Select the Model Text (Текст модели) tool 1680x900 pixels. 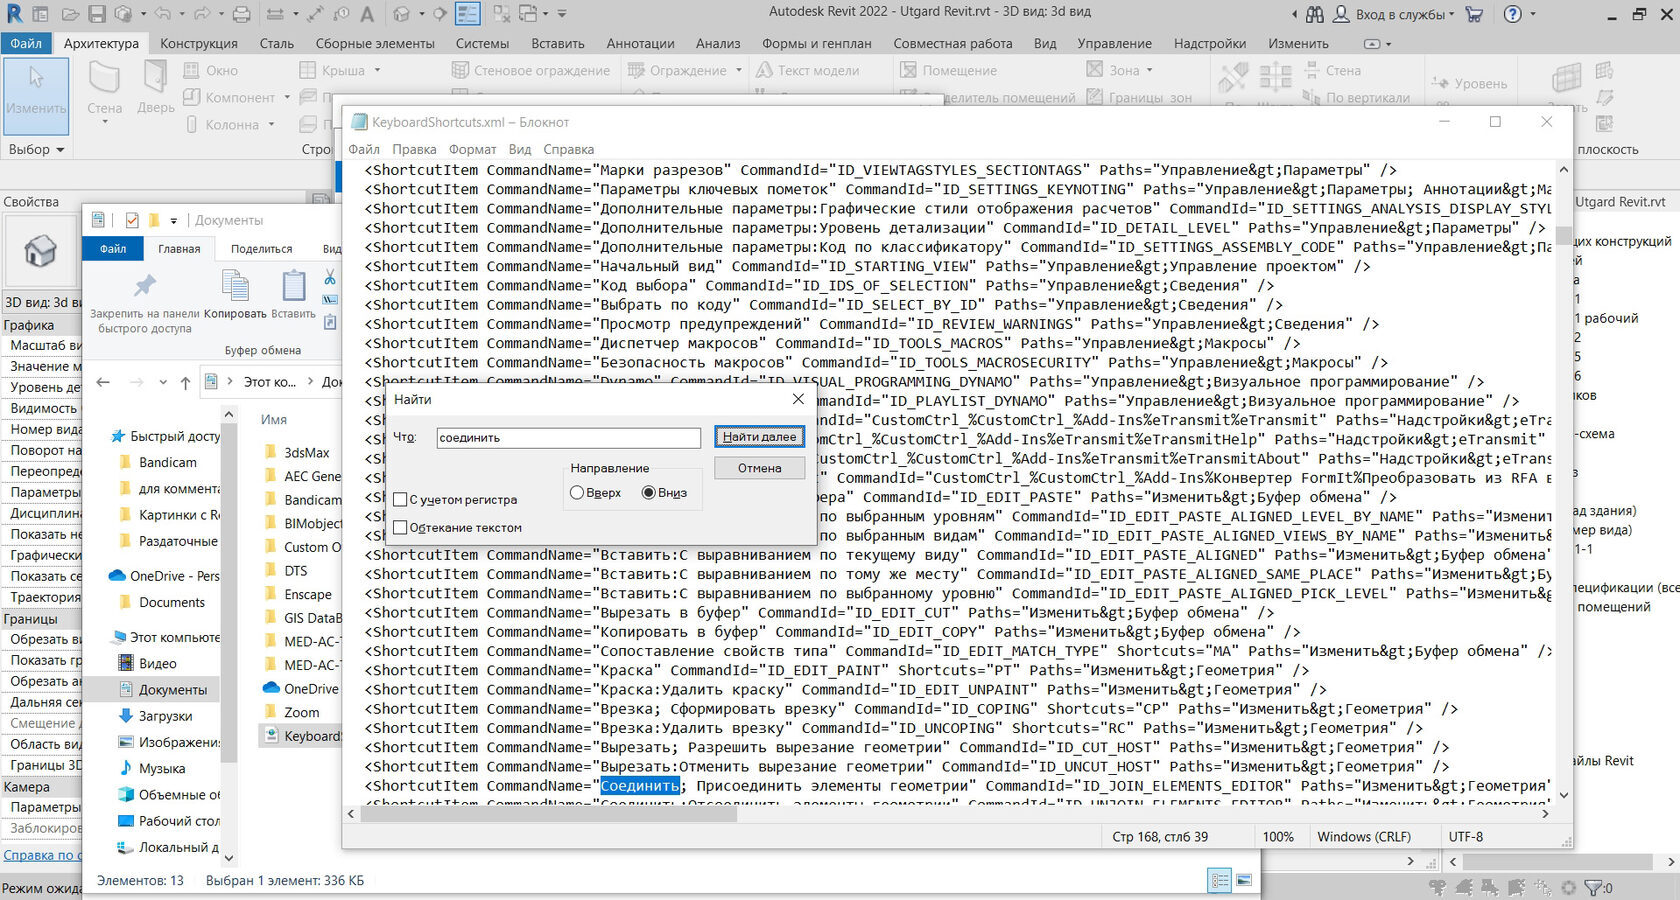click(807, 70)
